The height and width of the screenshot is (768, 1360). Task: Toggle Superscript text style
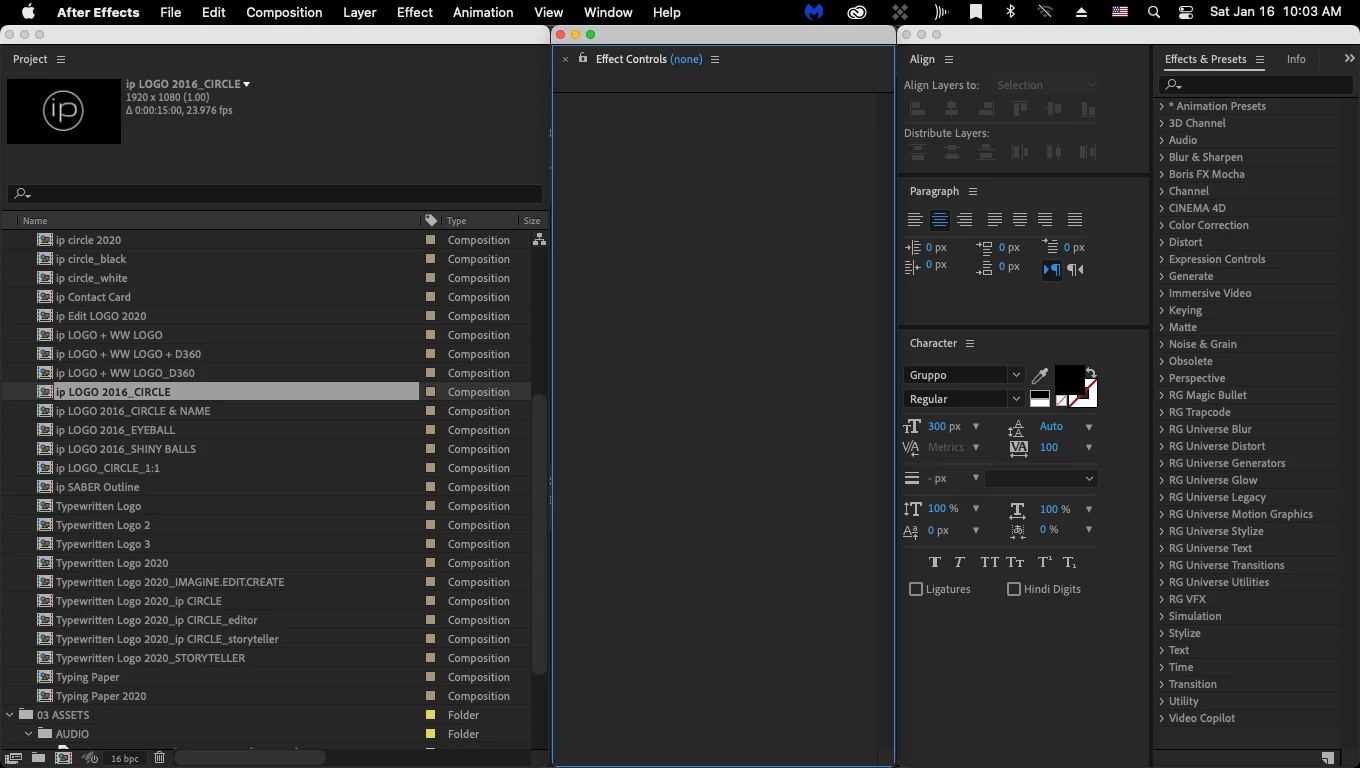click(1044, 562)
